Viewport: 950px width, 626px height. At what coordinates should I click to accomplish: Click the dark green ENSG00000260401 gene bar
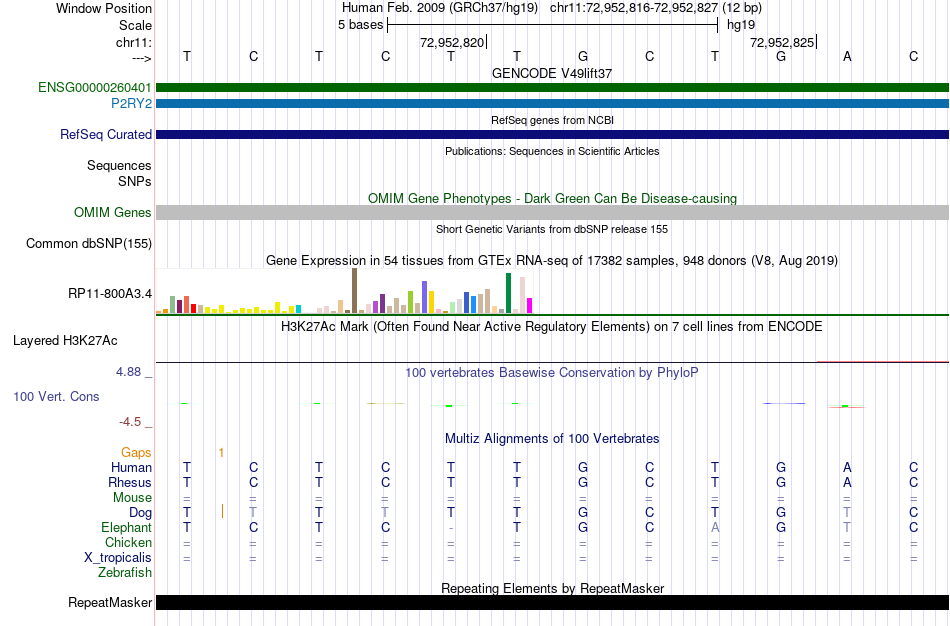coord(553,87)
